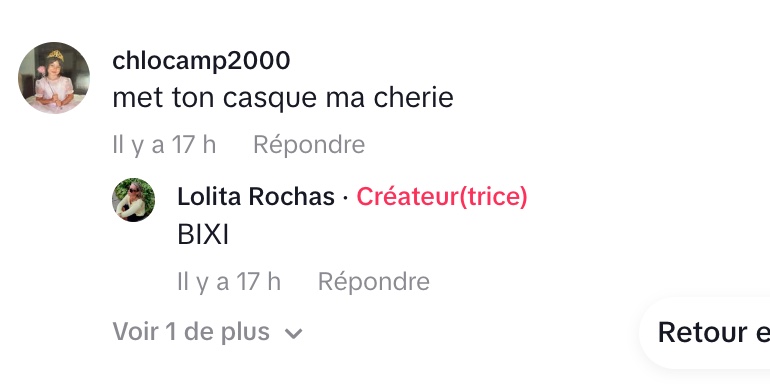770x384 pixels.
Task: Click the word "Rochas" in the creator name
Action: coord(292,197)
